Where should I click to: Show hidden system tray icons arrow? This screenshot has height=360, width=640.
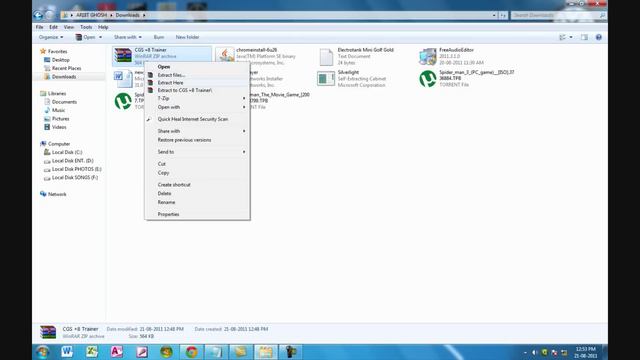coord(525,352)
